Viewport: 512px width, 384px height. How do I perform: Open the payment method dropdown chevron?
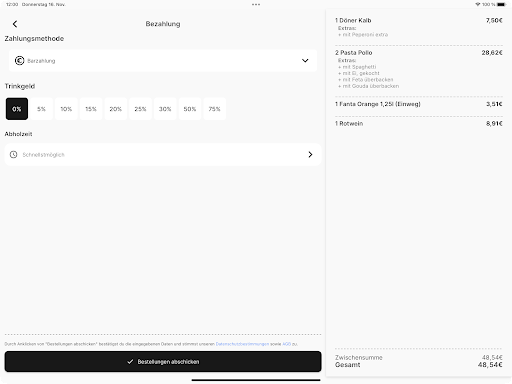point(305,61)
